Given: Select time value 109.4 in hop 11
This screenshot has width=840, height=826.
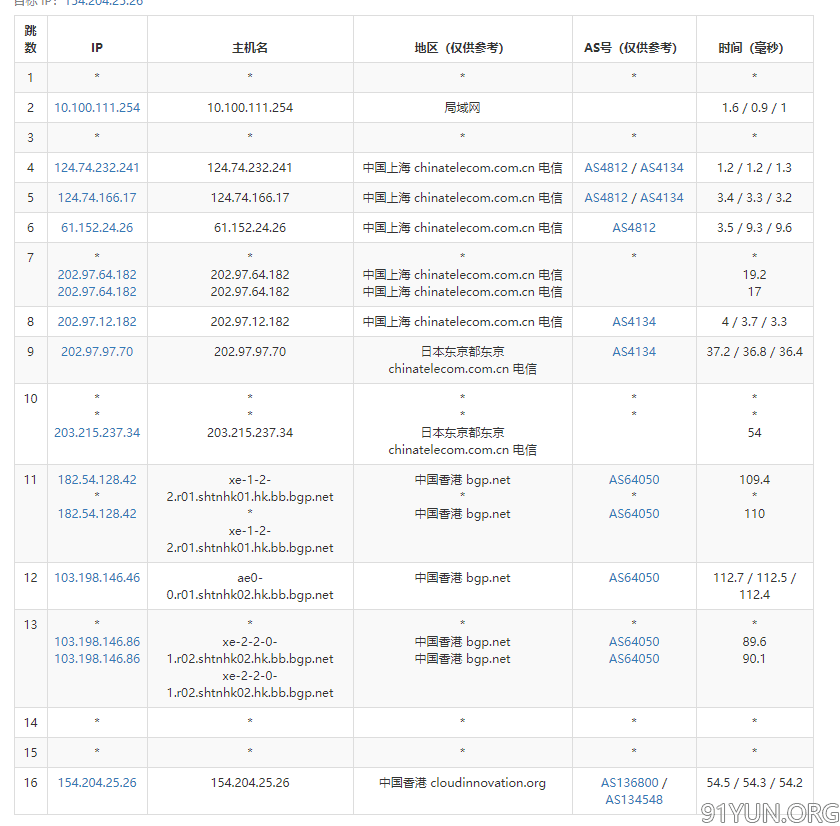Looking at the screenshot, I should (754, 479).
